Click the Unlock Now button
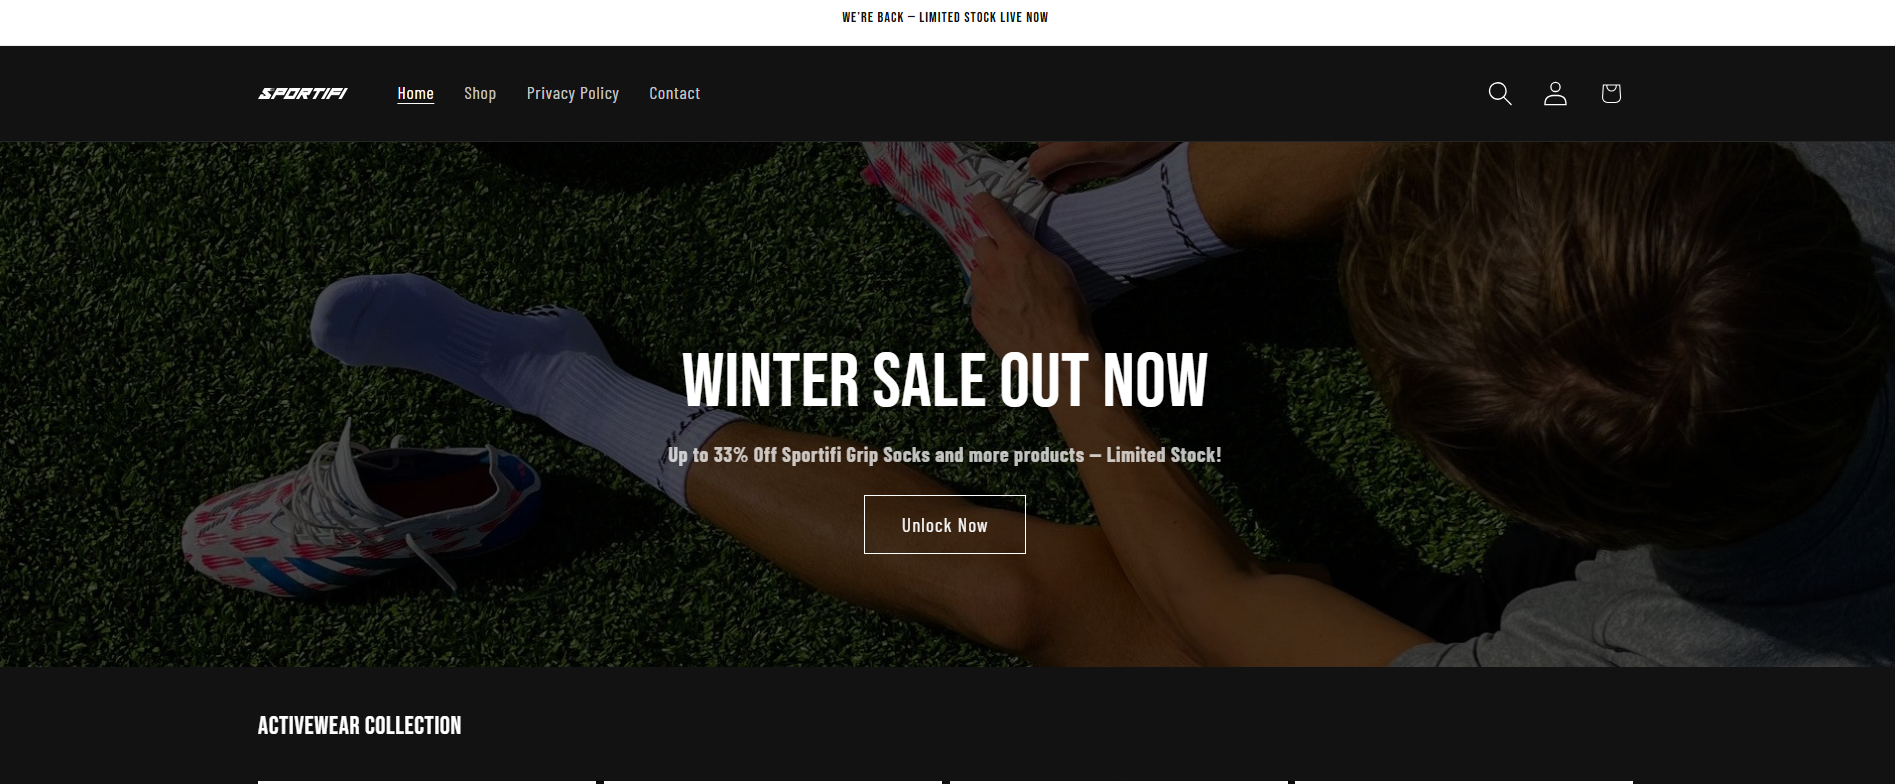This screenshot has height=784, width=1895. tap(945, 524)
